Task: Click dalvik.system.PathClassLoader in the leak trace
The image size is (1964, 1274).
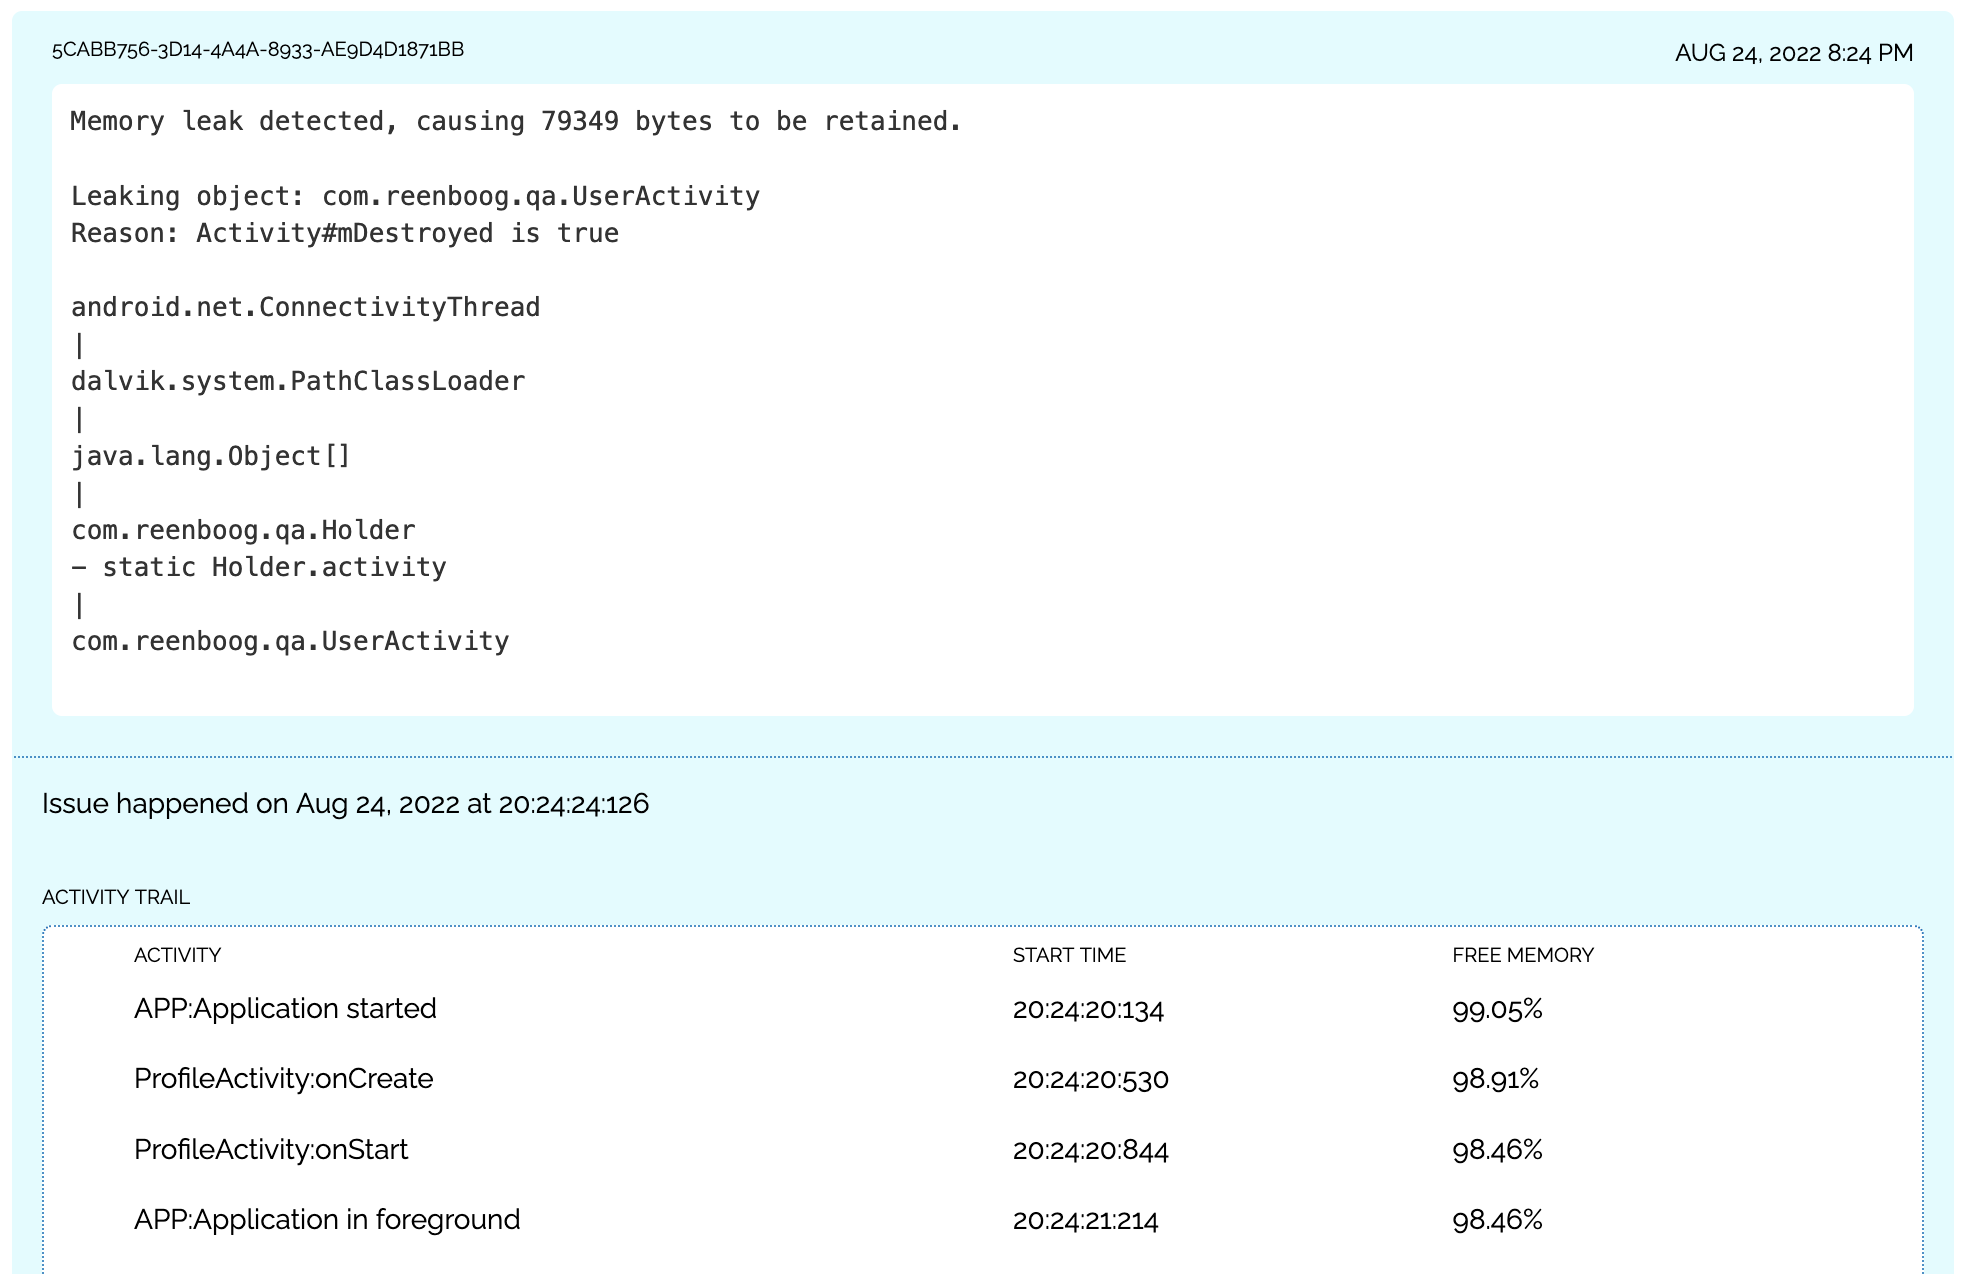Action: 297,381
